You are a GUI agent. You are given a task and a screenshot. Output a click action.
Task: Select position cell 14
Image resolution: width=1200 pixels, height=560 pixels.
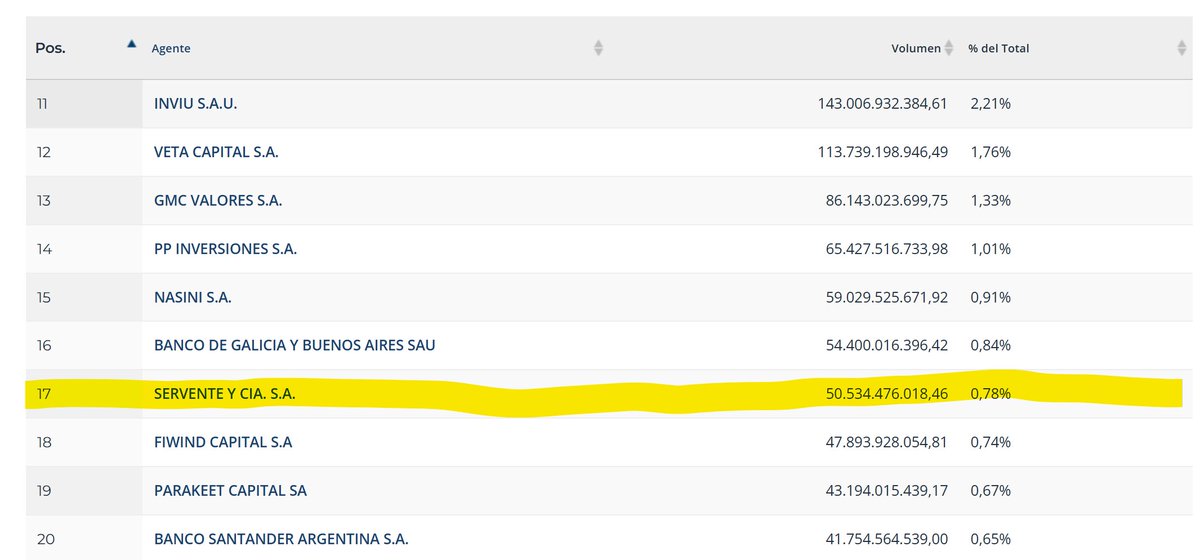(x=84, y=248)
